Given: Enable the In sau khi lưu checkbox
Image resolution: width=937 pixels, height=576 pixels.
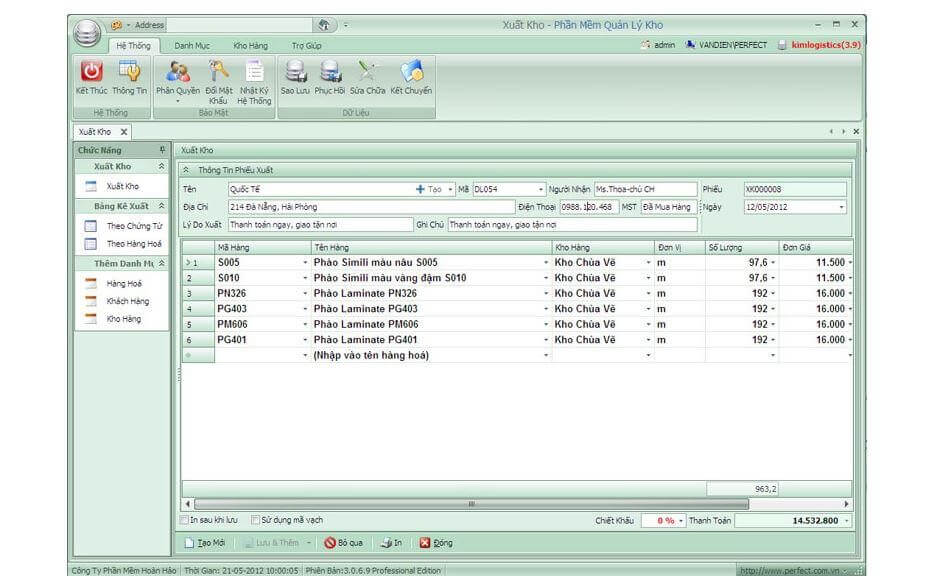Looking at the screenshot, I should coord(184,520).
